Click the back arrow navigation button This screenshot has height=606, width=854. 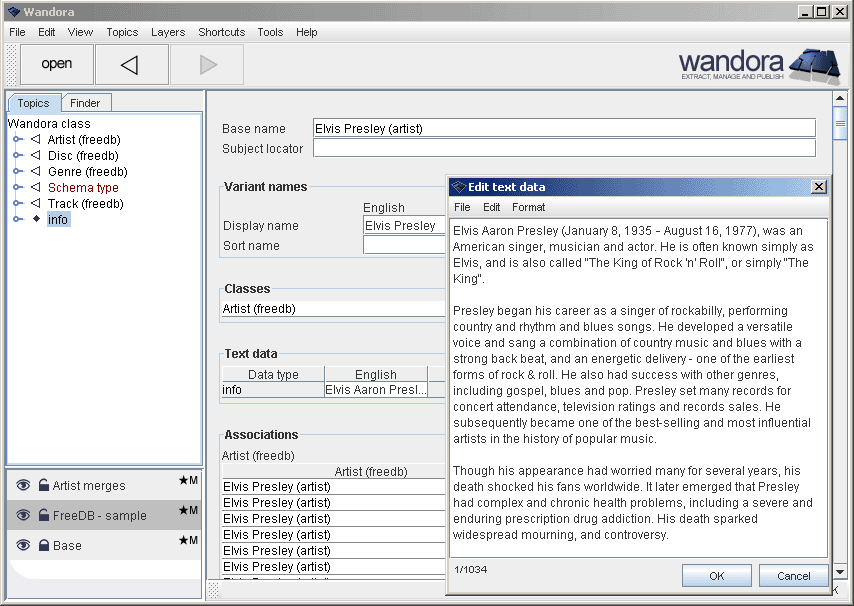tap(130, 65)
